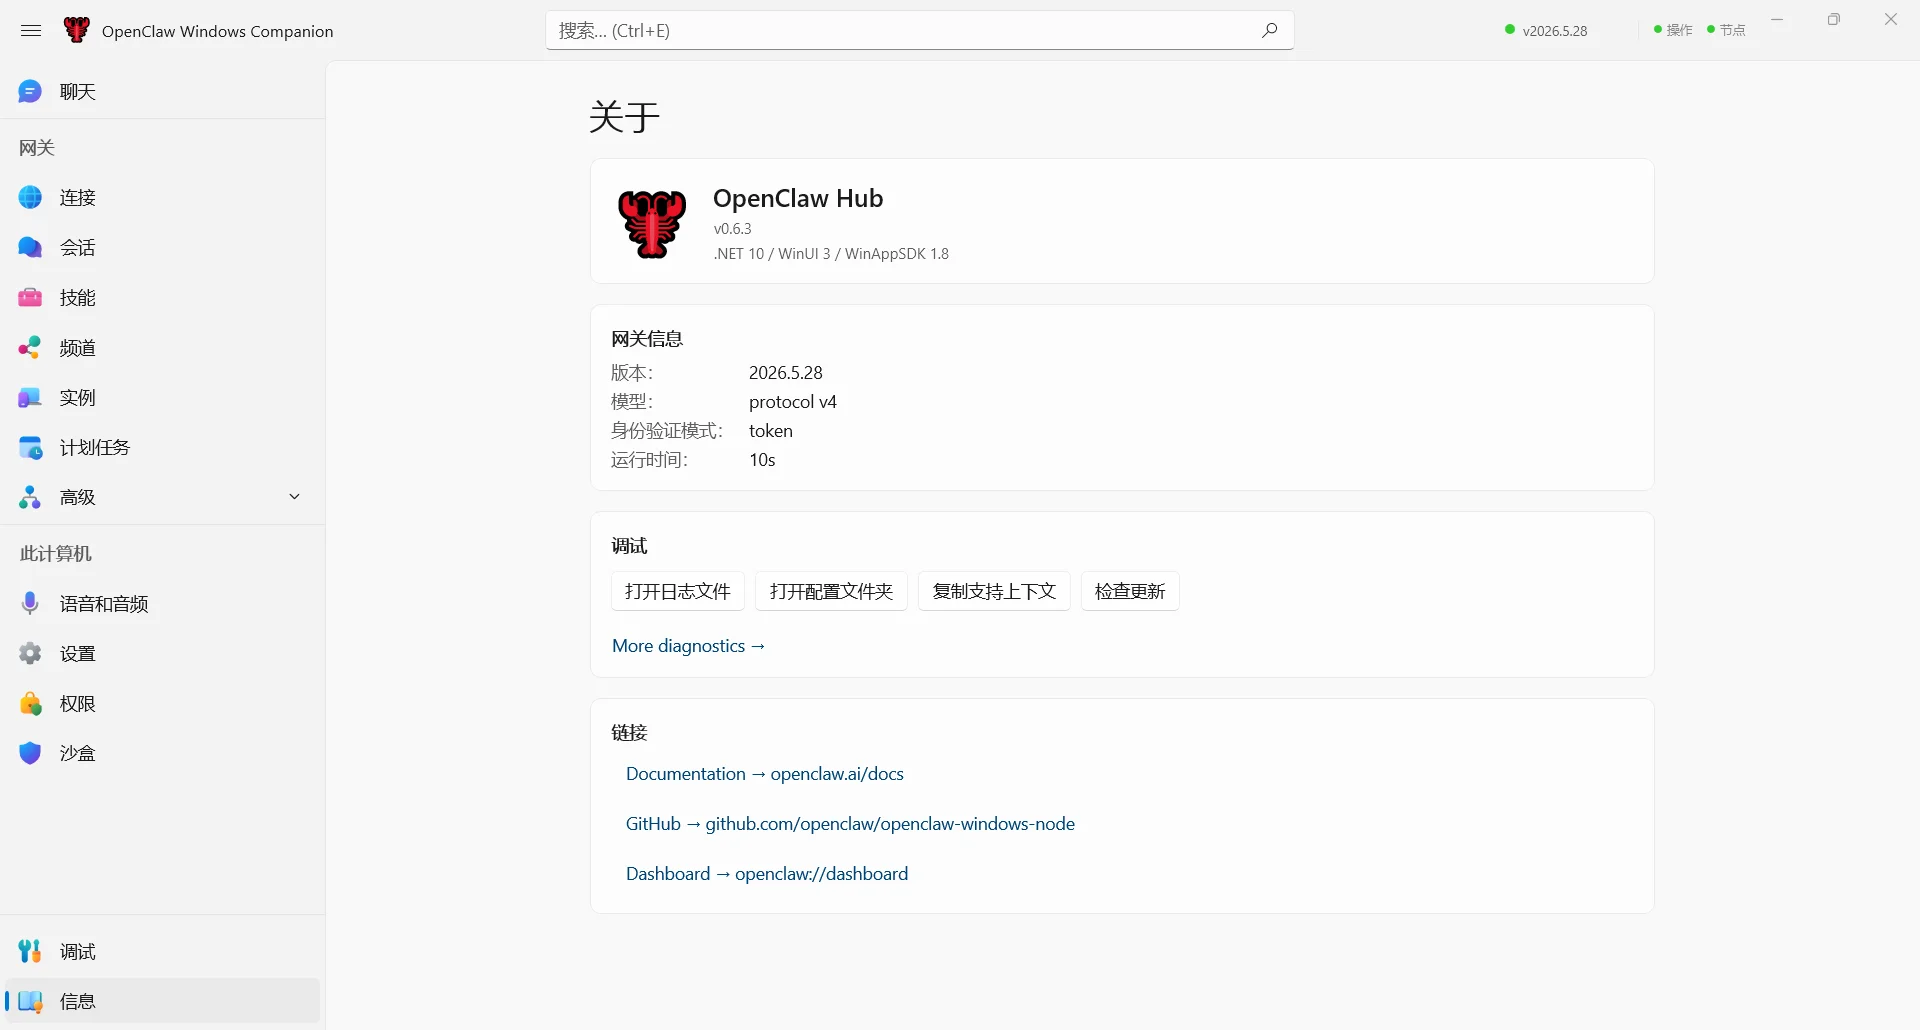Go to the 权限 page

163,704
